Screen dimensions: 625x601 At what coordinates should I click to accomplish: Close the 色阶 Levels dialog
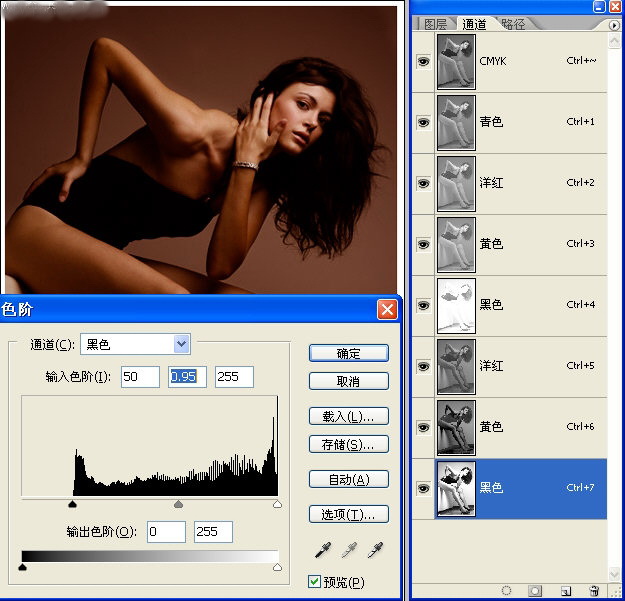coord(387,310)
